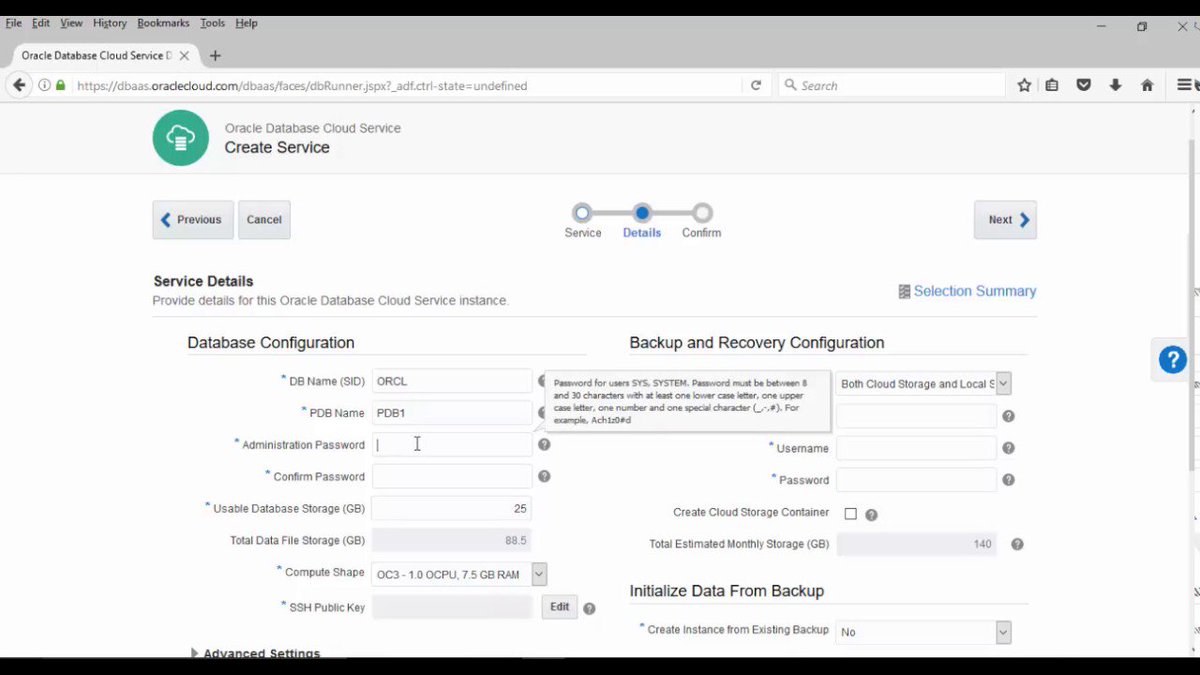Open the Bookmarks menu

coord(163,23)
